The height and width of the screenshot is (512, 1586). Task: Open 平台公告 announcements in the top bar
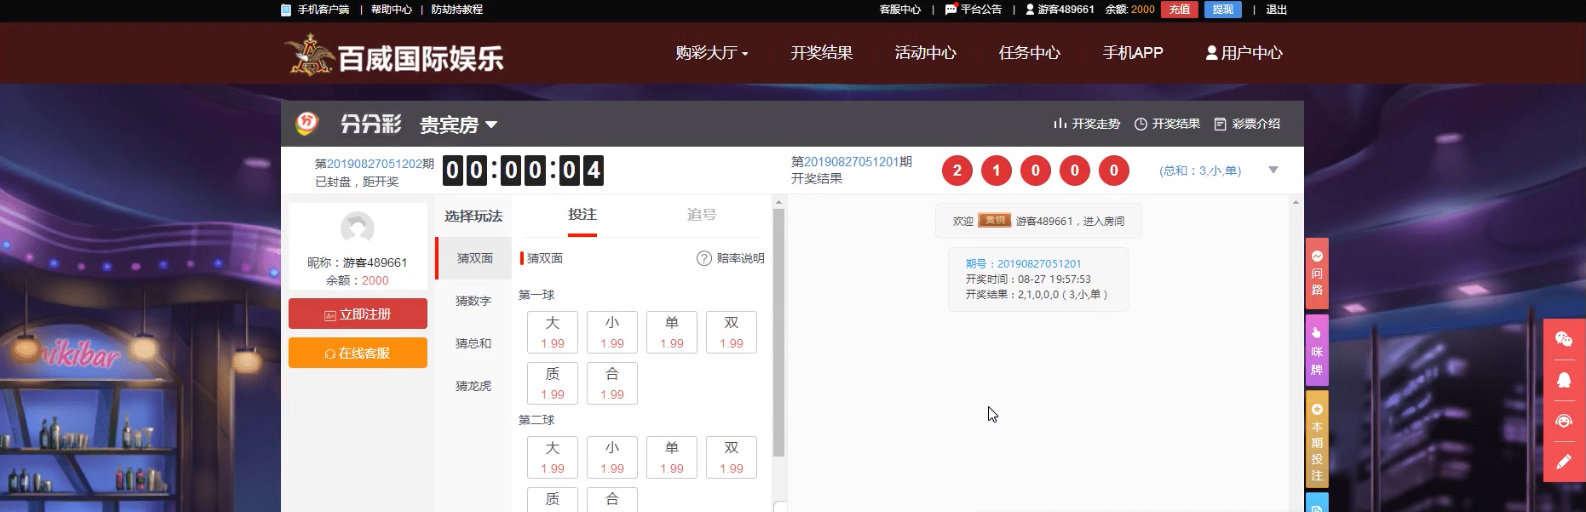[x=973, y=10]
